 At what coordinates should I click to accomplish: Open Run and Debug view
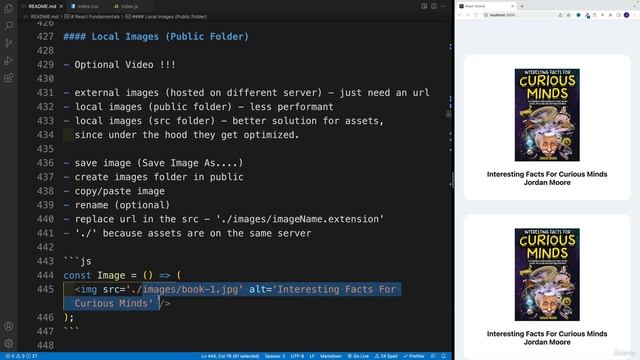pos(8,60)
